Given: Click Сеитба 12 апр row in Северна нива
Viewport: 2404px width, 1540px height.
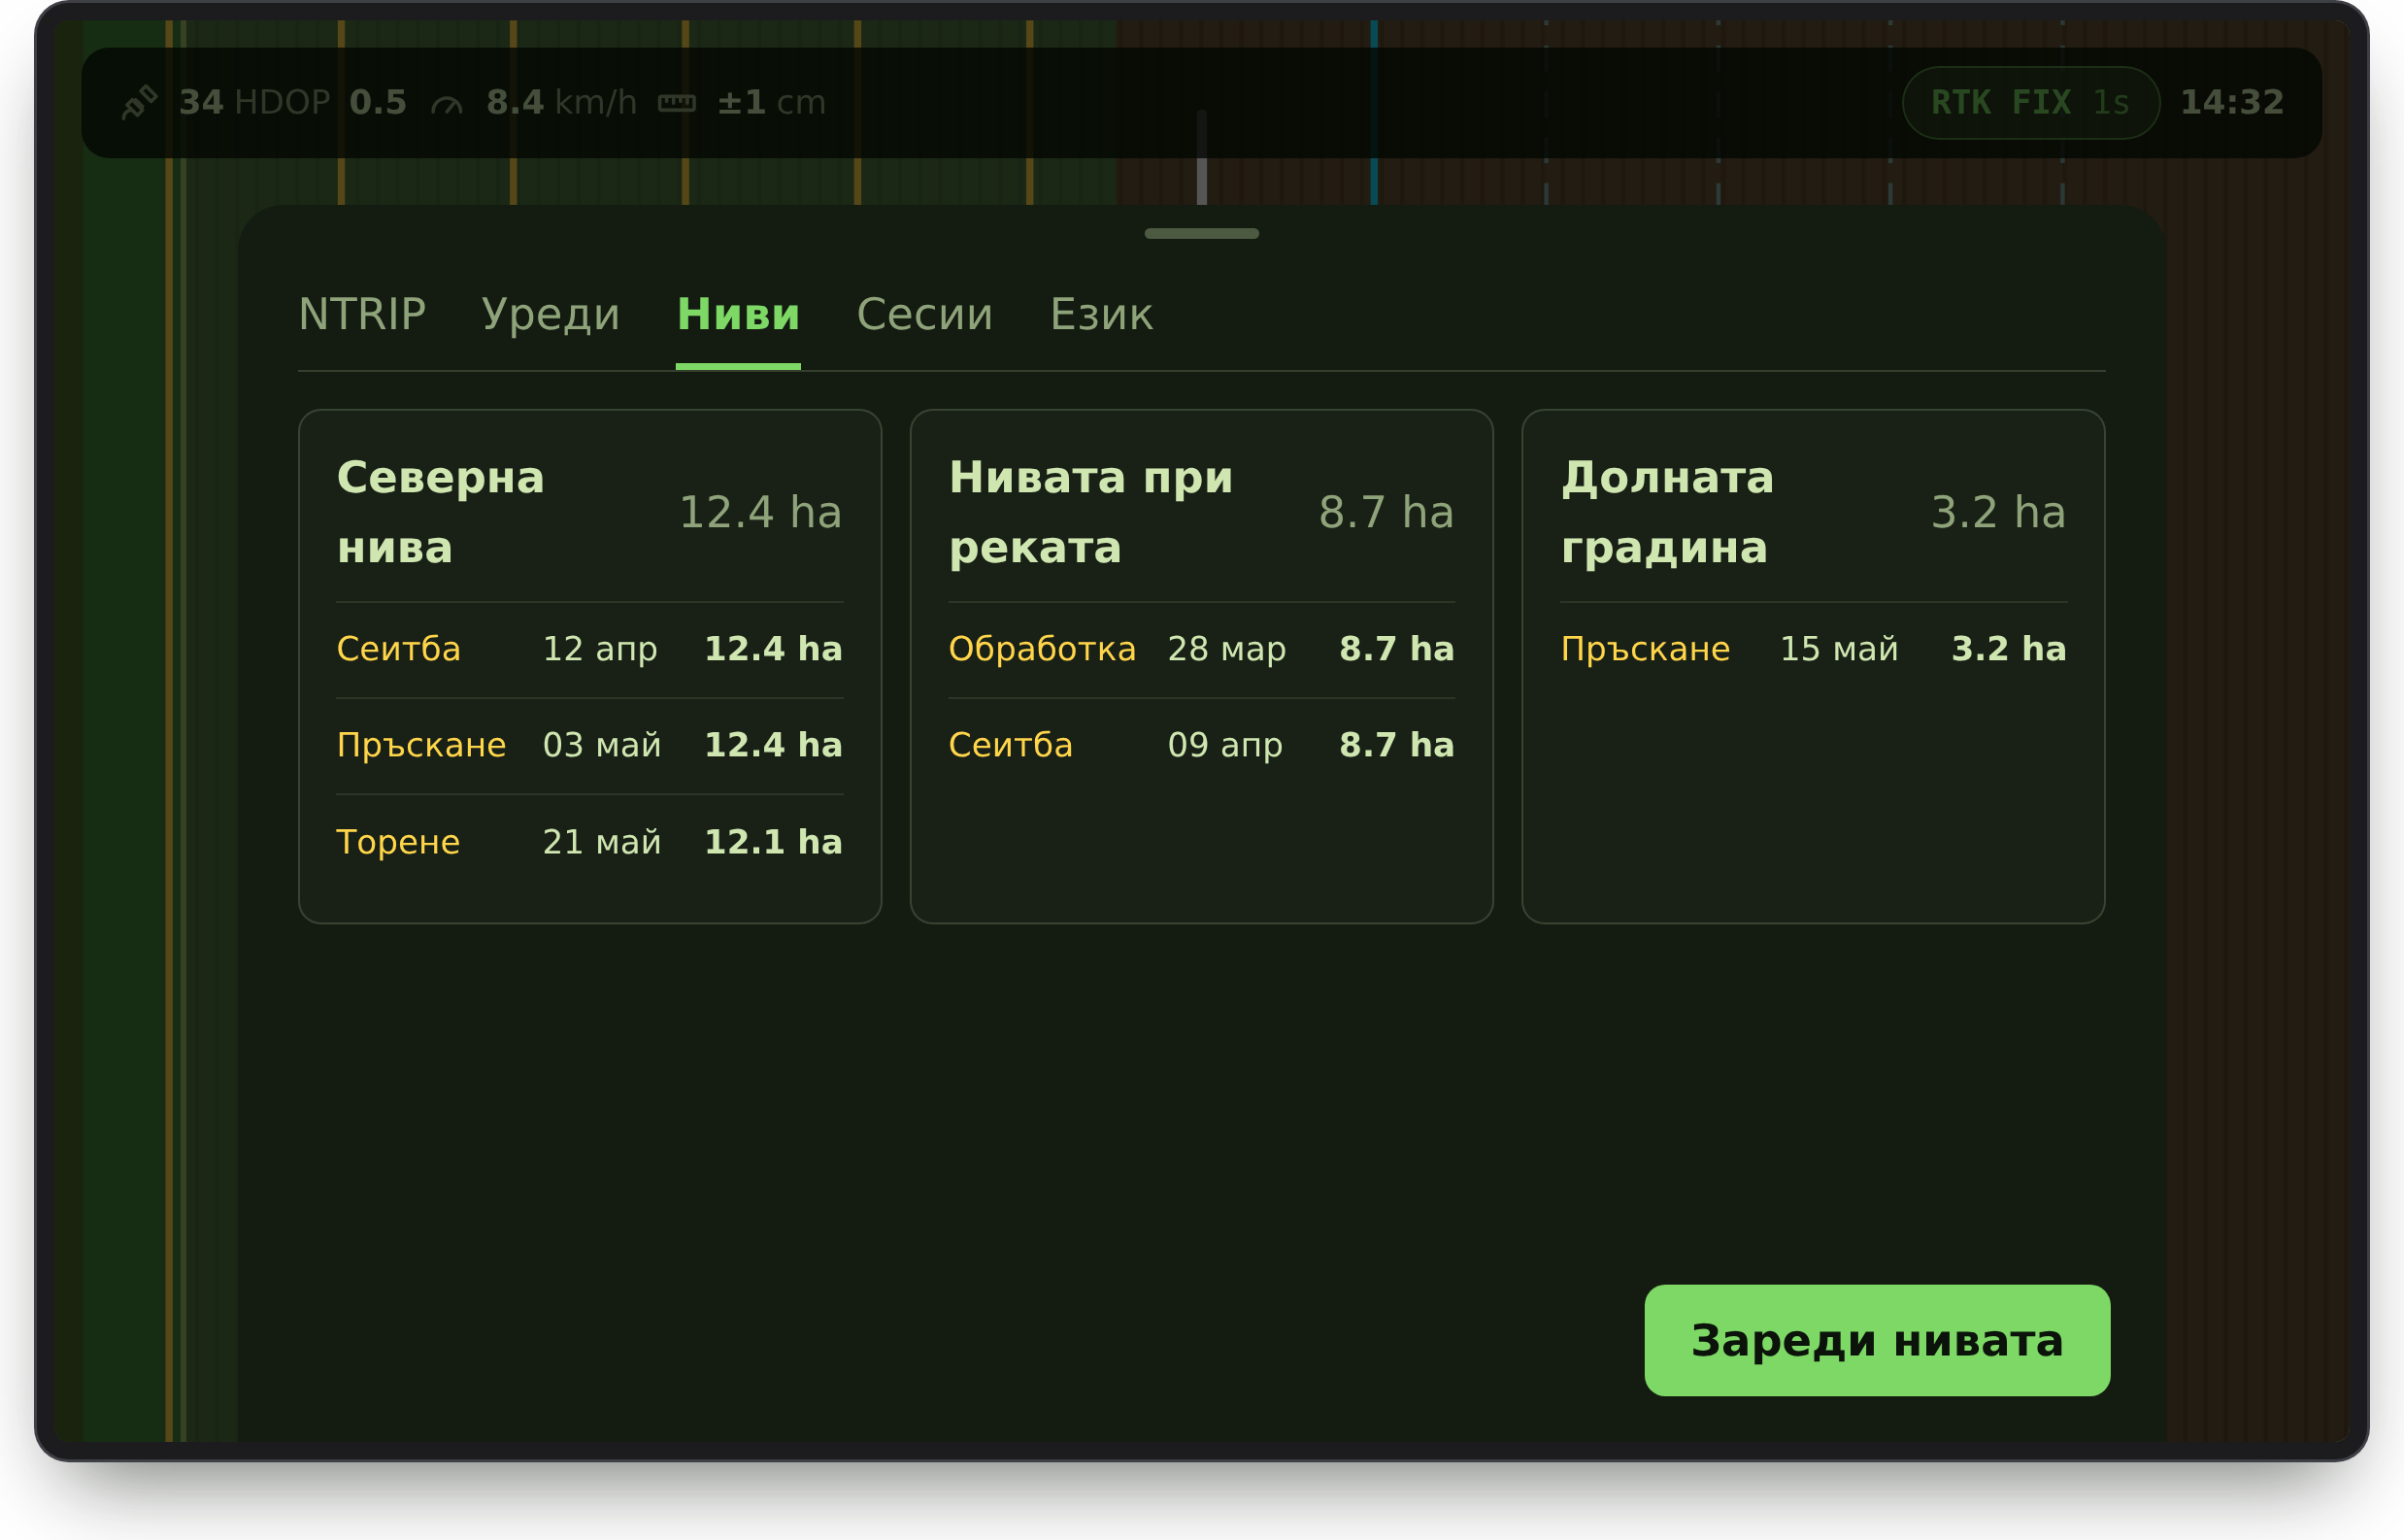Looking at the screenshot, I should pos(590,649).
